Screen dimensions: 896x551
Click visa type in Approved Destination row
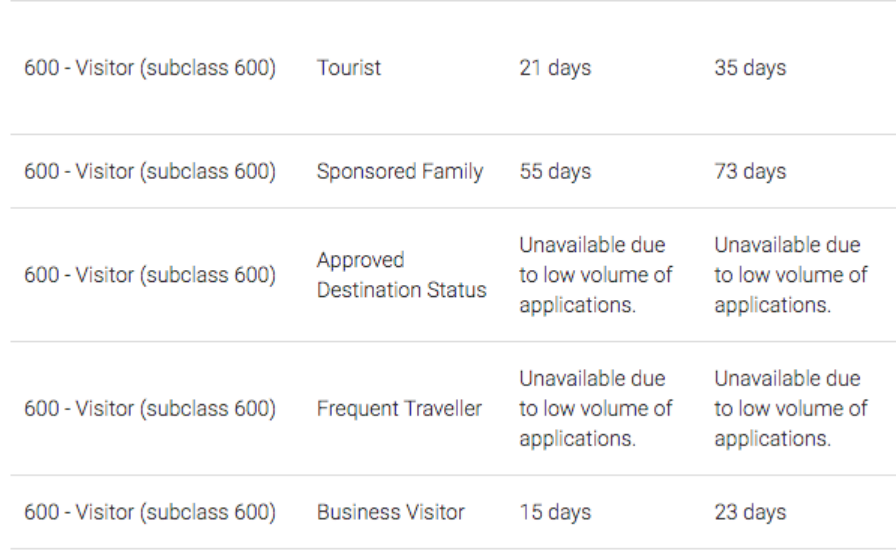pyautogui.click(x=150, y=275)
